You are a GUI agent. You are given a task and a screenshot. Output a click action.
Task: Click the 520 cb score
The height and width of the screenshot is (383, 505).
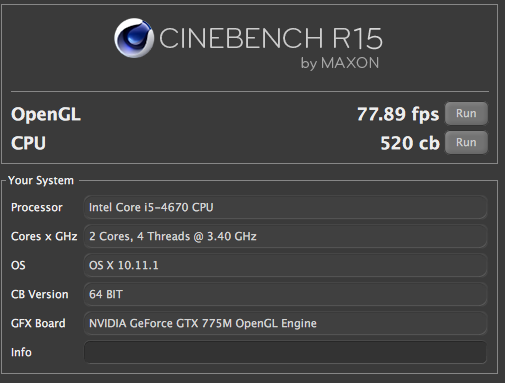[410, 143]
